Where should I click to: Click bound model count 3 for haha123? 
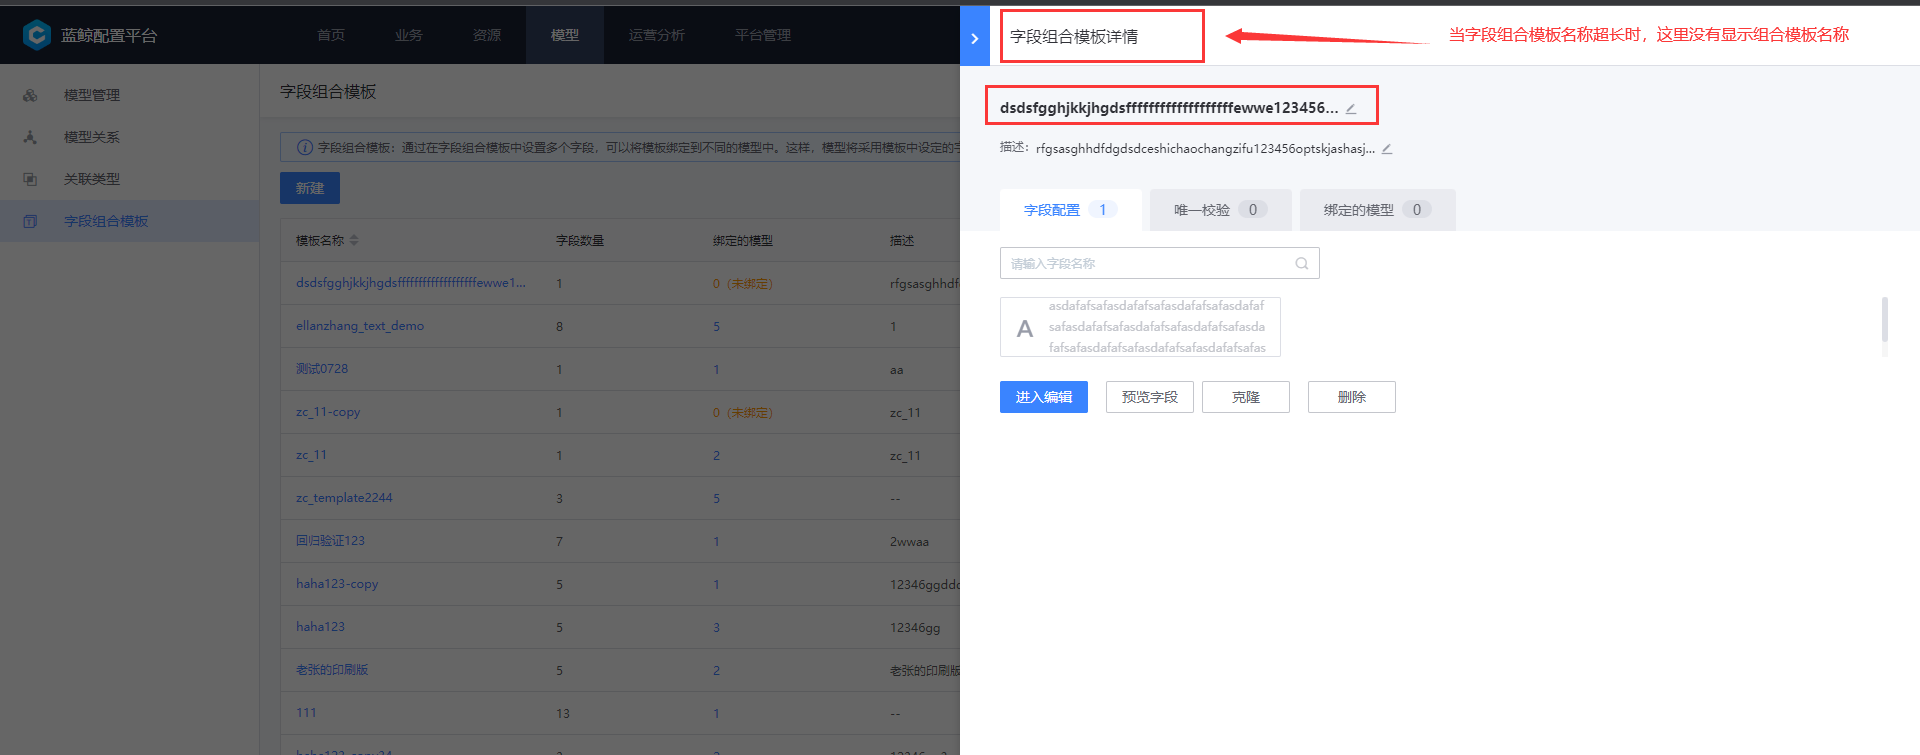[716, 628]
